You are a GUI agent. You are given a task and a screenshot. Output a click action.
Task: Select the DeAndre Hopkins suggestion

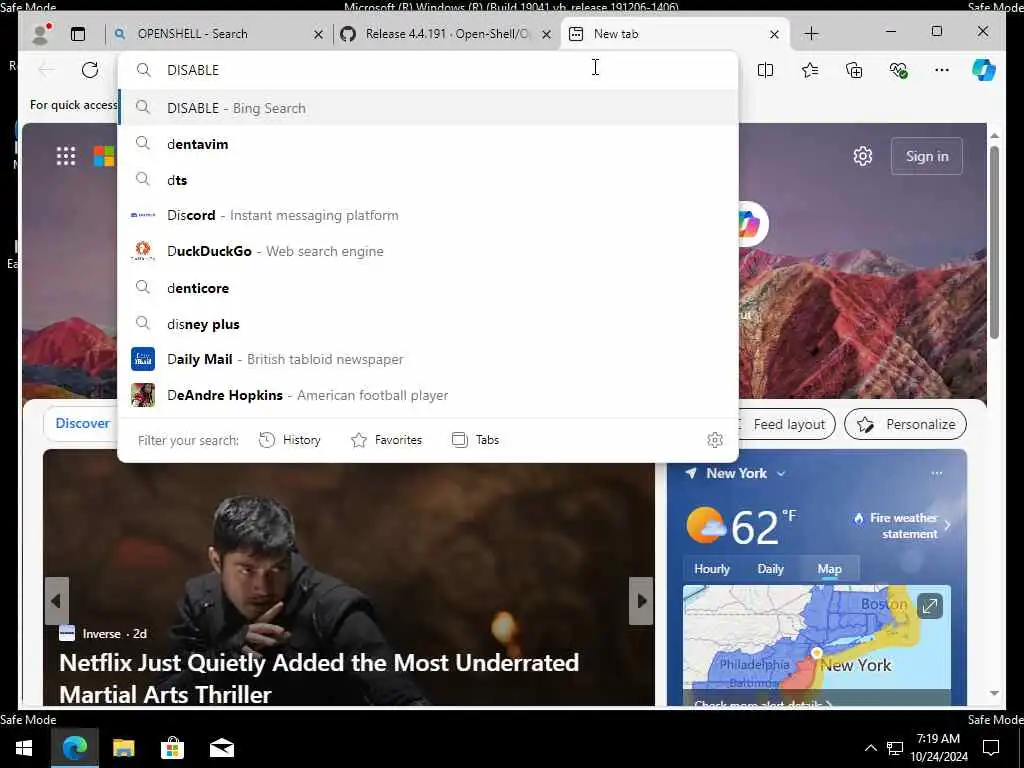pyautogui.click(x=428, y=395)
